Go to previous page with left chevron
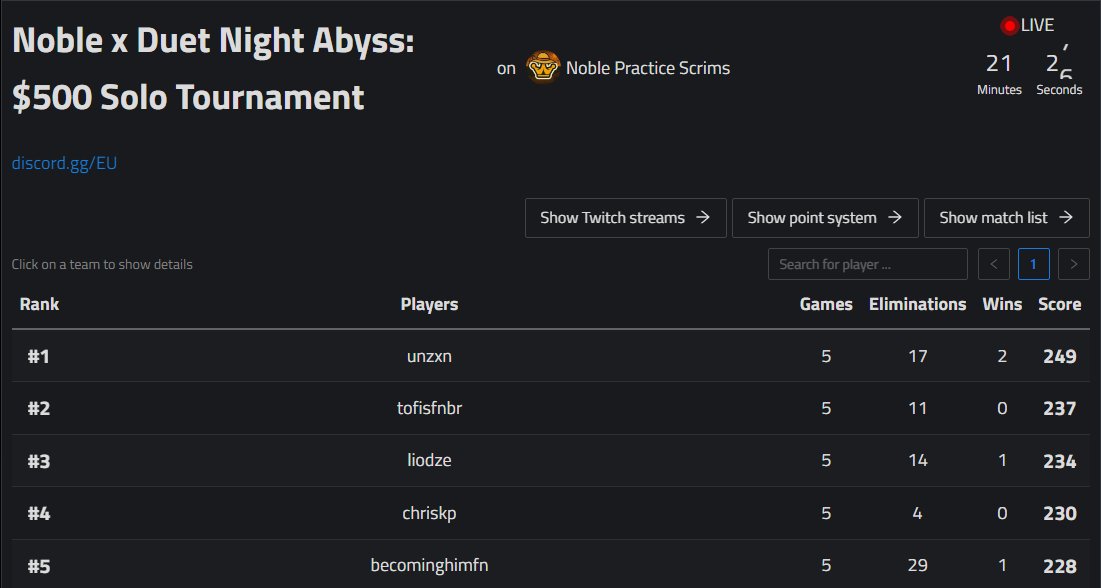Viewport: 1101px width, 588px height. [994, 264]
